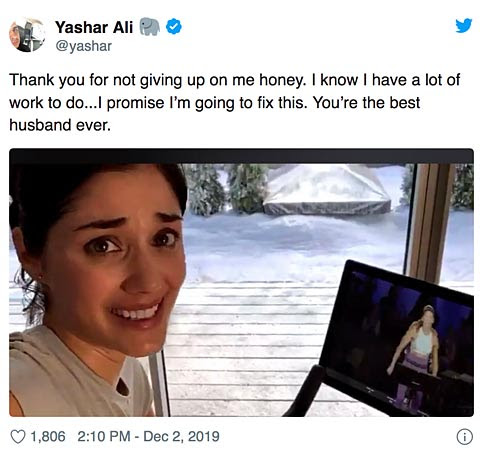Click the exercise bike screen in photo

click(x=397, y=337)
